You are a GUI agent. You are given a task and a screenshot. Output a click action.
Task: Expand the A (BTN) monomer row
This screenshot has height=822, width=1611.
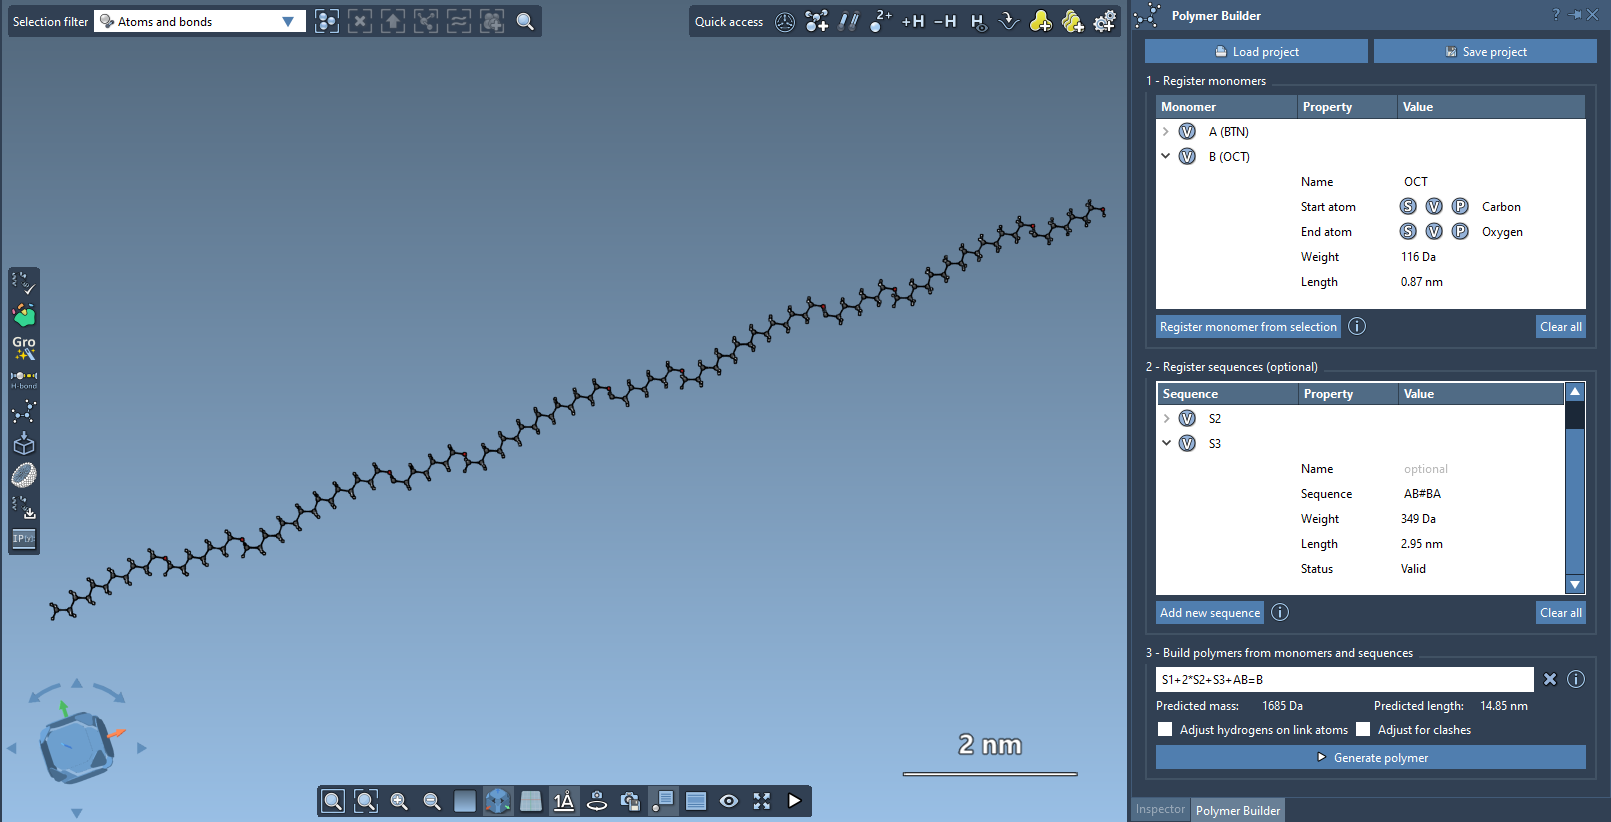point(1166,132)
